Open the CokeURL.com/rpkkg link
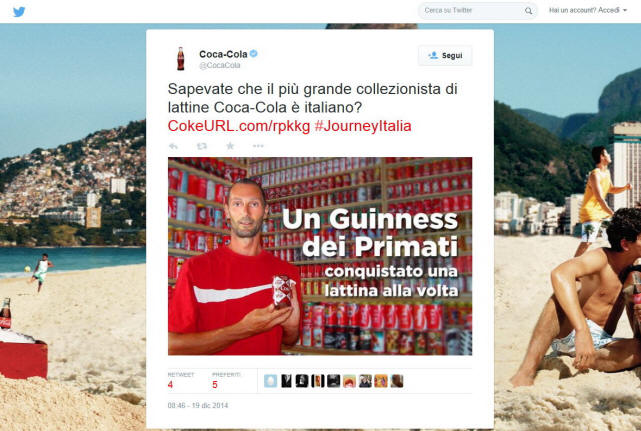Viewport: 641px width, 431px height. [239, 126]
